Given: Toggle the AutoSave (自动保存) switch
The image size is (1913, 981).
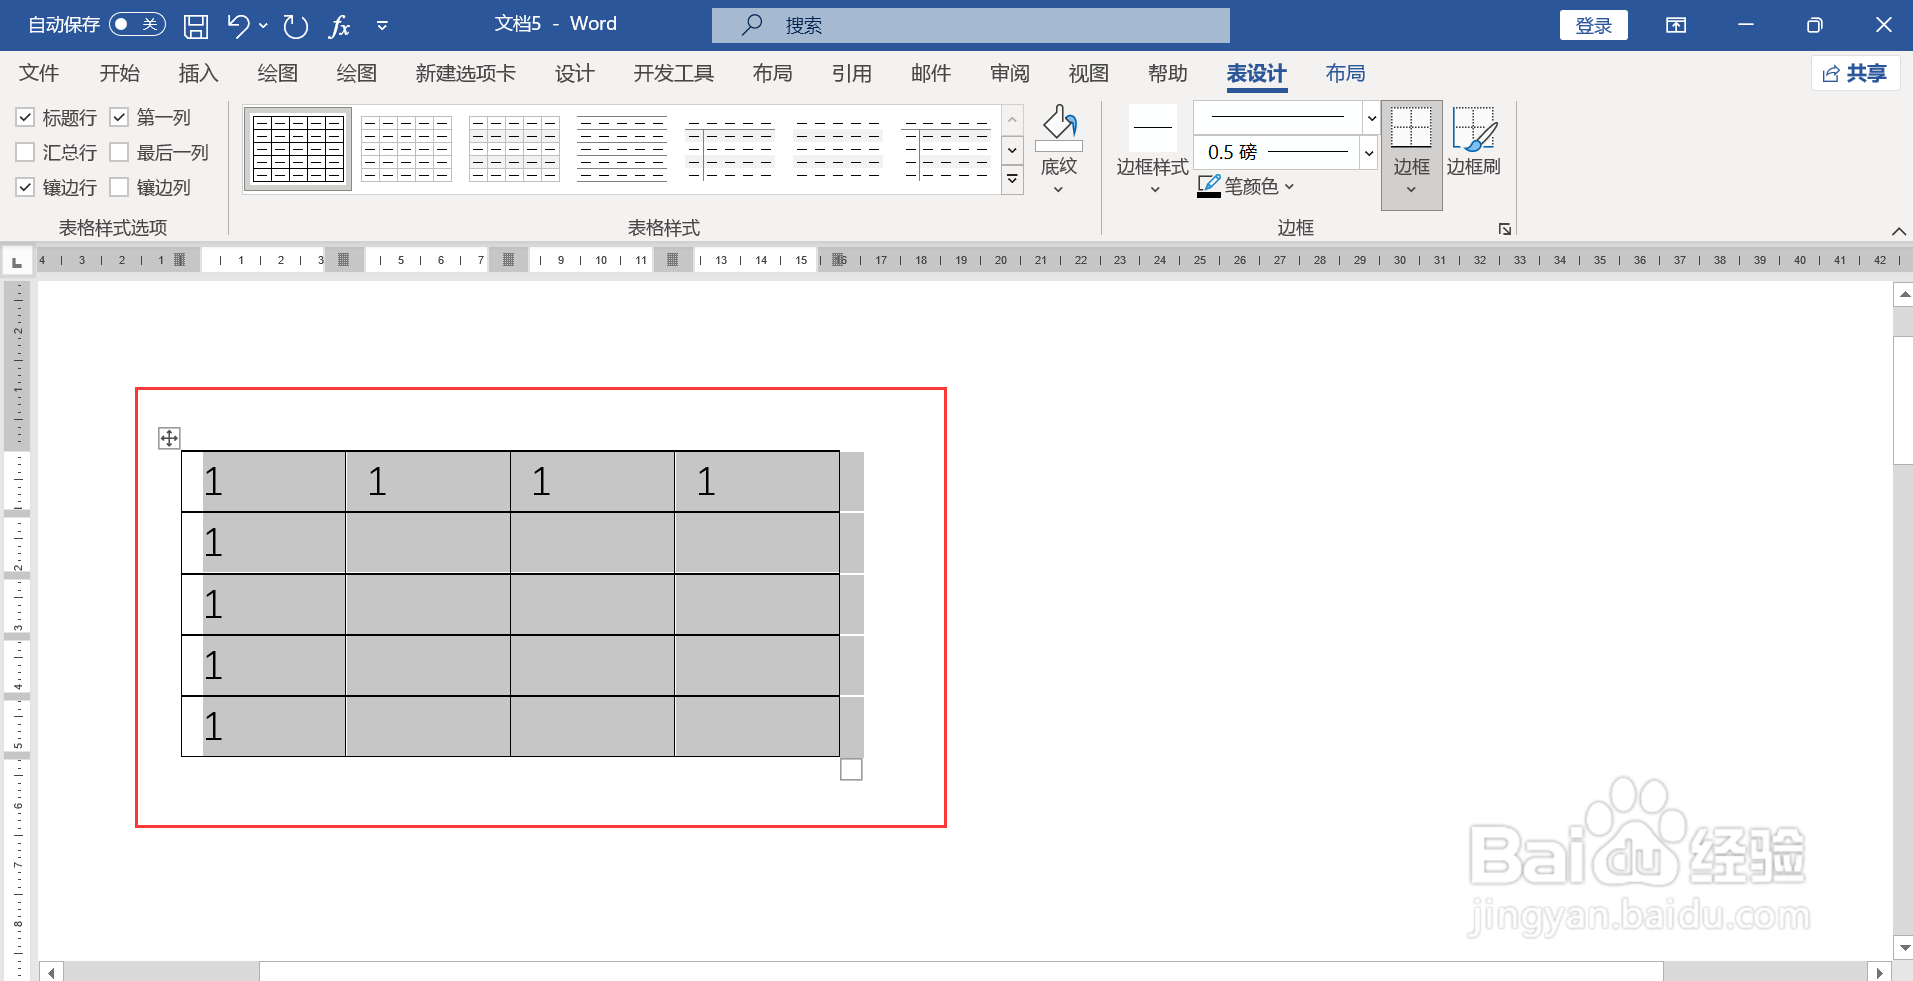Looking at the screenshot, I should pos(137,24).
